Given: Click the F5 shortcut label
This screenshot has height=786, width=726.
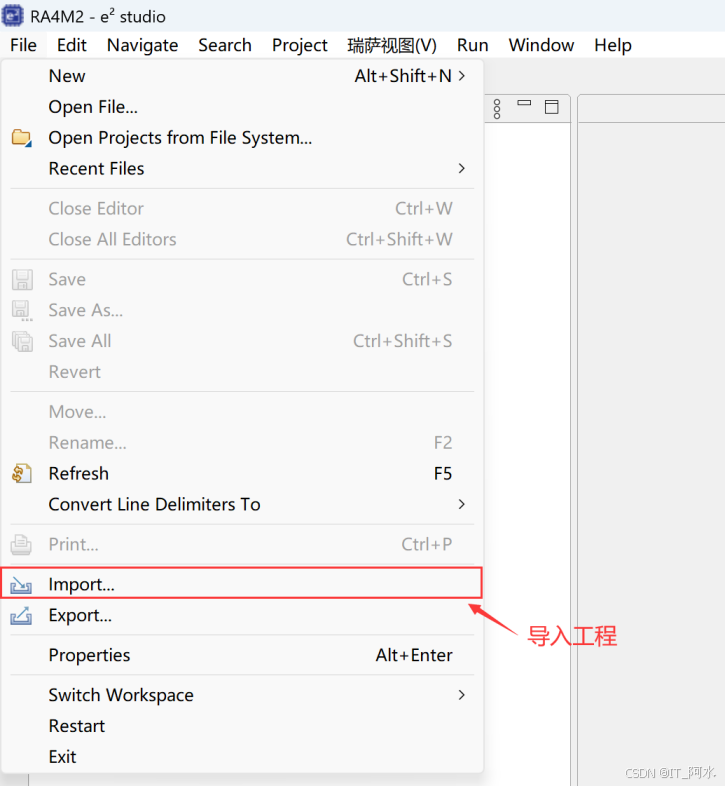Looking at the screenshot, I should (x=443, y=473).
